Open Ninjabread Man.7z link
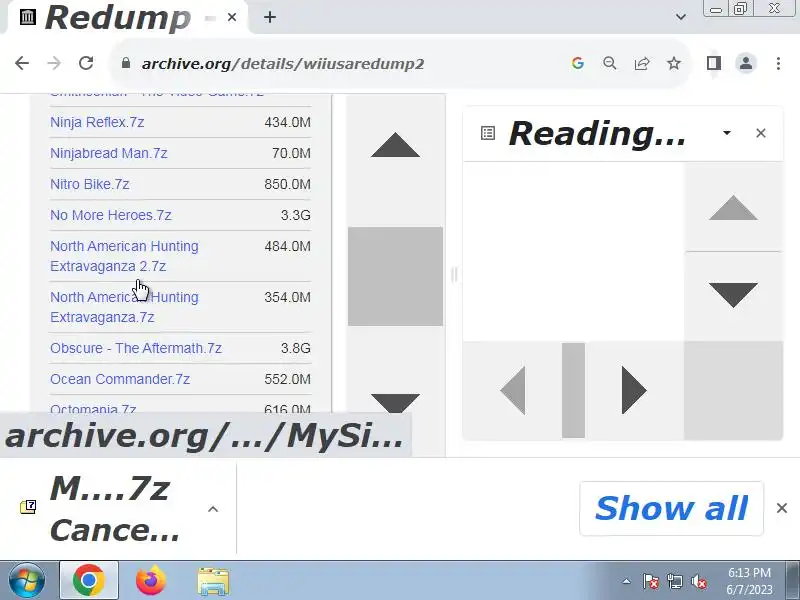 click(109, 153)
